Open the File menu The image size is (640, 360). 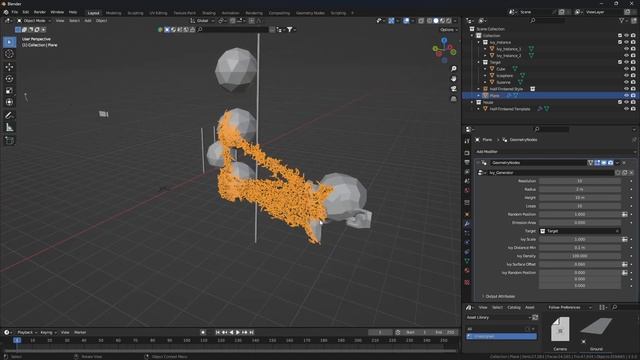15,12
